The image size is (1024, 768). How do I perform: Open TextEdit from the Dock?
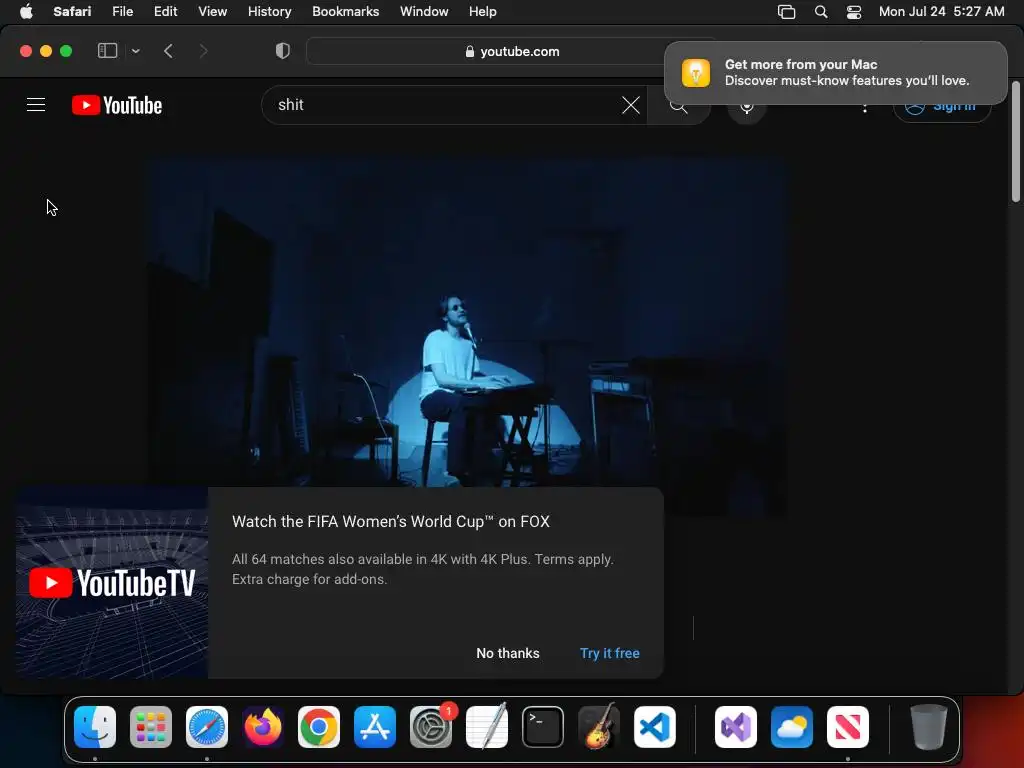click(487, 726)
